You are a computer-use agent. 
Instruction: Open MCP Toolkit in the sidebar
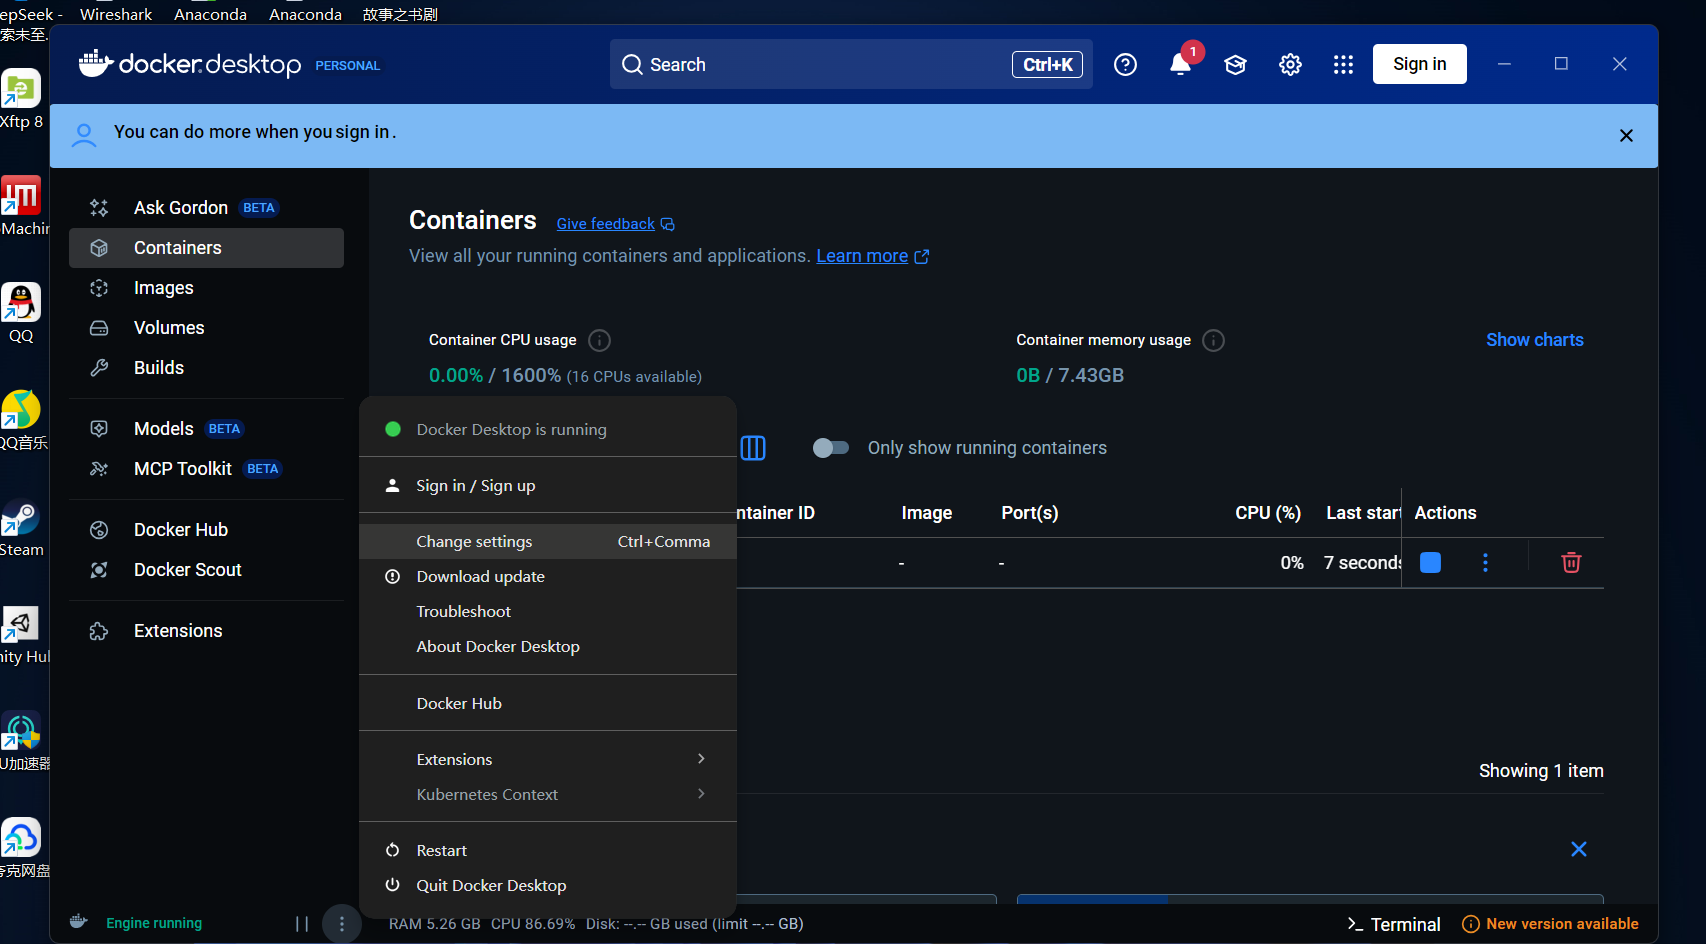click(x=206, y=469)
